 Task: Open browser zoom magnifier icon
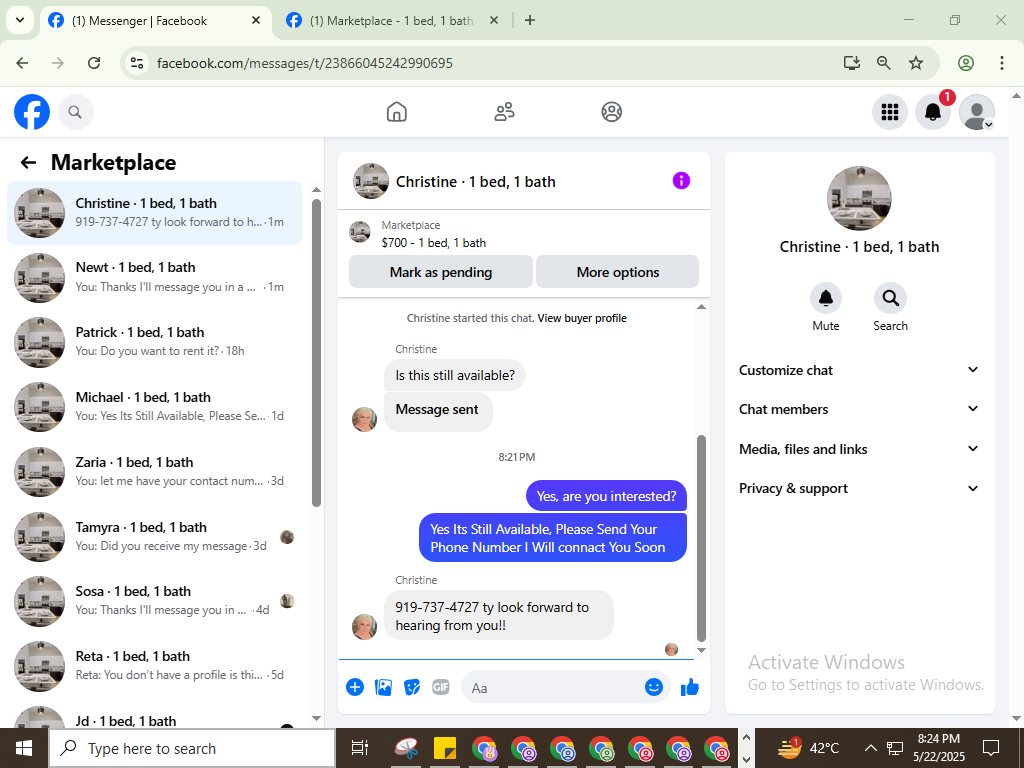884,63
